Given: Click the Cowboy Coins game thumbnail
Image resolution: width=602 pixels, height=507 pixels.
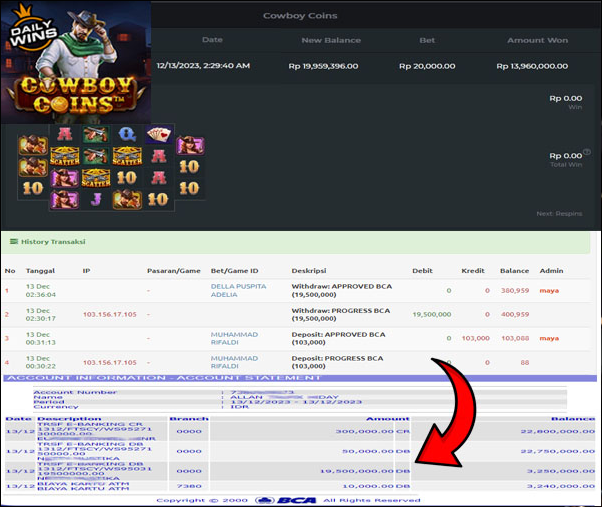Looking at the screenshot, I should point(76,62).
